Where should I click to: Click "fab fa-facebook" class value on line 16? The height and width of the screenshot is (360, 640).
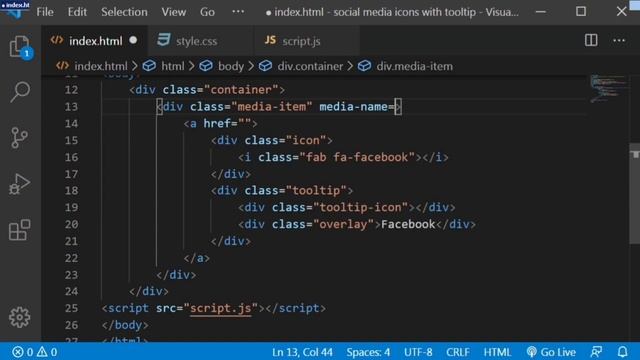tap(357, 157)
